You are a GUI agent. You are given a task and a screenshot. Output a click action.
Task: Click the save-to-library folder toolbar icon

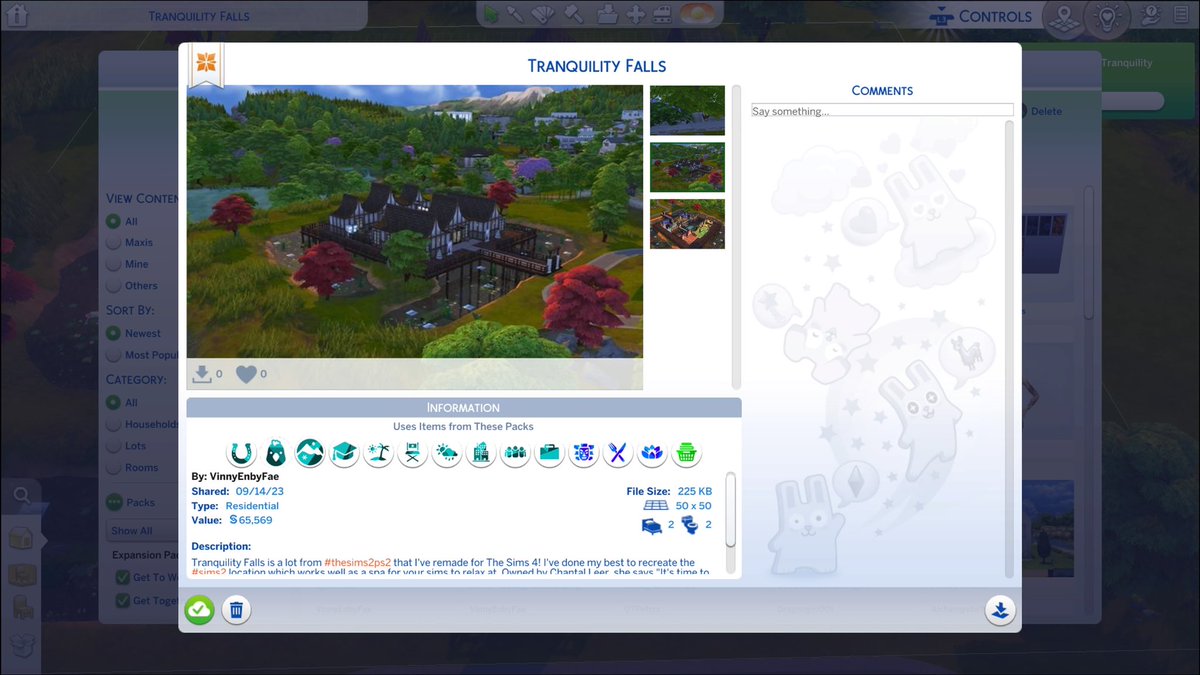[607, 15]
